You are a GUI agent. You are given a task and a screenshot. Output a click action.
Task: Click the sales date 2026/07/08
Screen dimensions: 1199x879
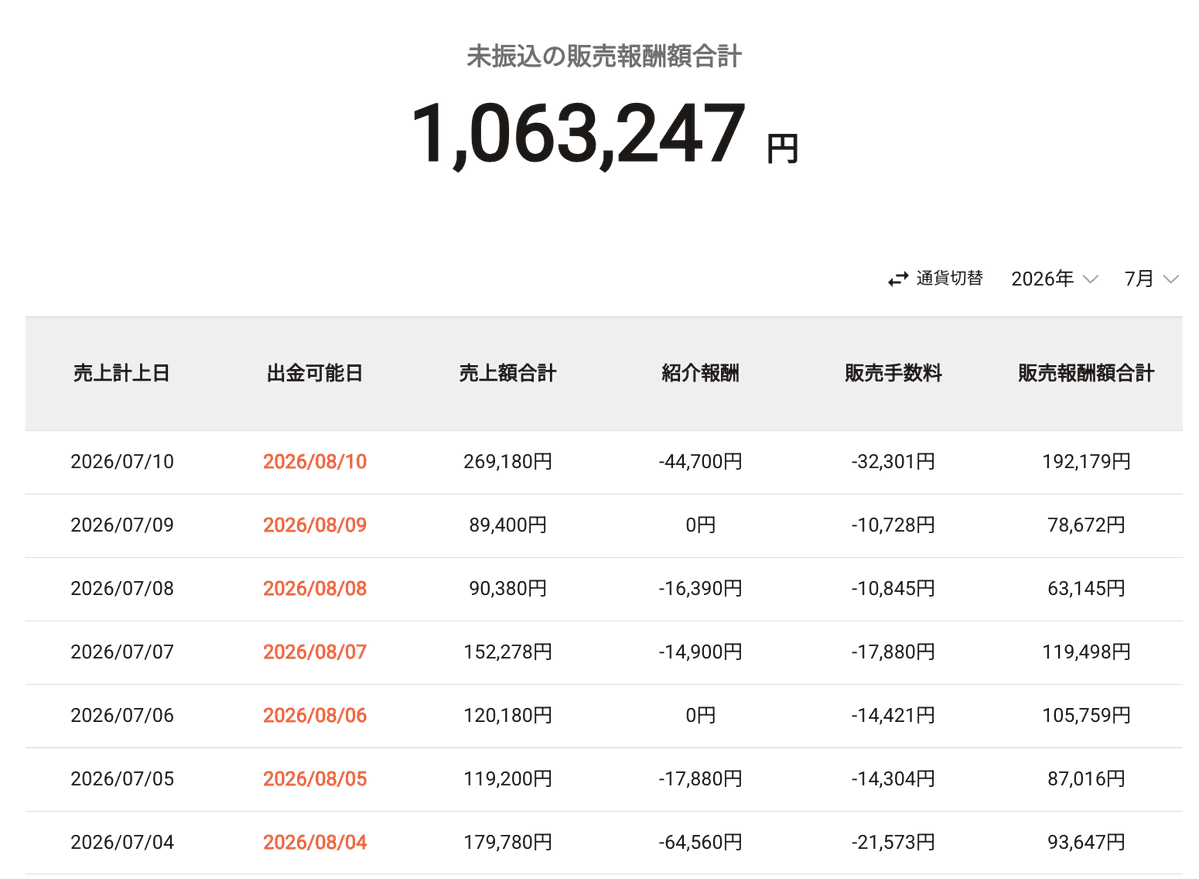[x=122, y=589]
